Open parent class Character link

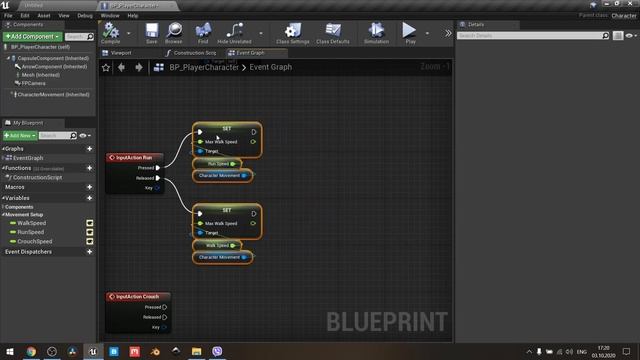(624, 16)
